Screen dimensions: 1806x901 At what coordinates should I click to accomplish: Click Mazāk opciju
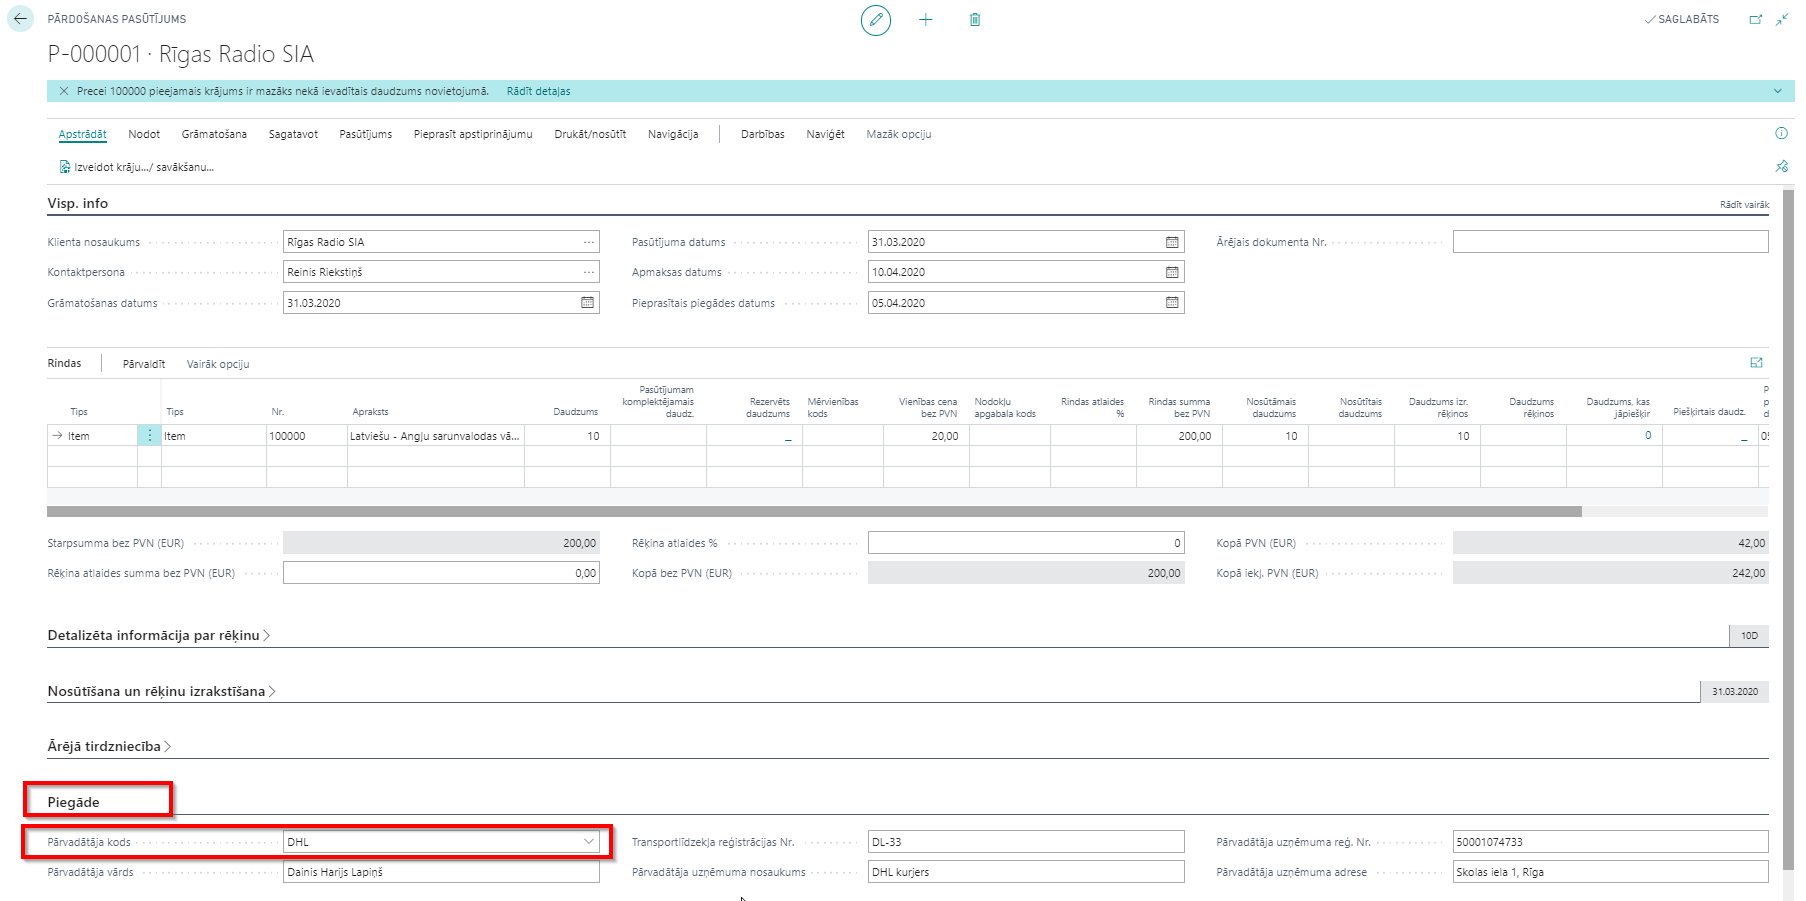(899, 134)
